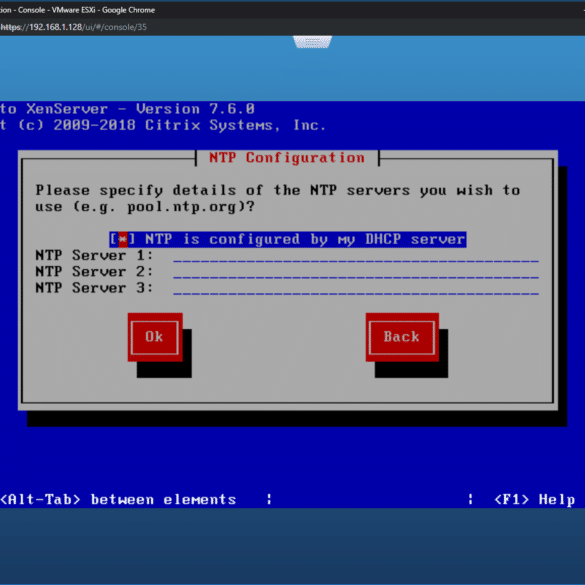Toggle NTP is configured by my DHCP server checkbox
This screenshot has width=585, height=585.
tap(288, 239)
